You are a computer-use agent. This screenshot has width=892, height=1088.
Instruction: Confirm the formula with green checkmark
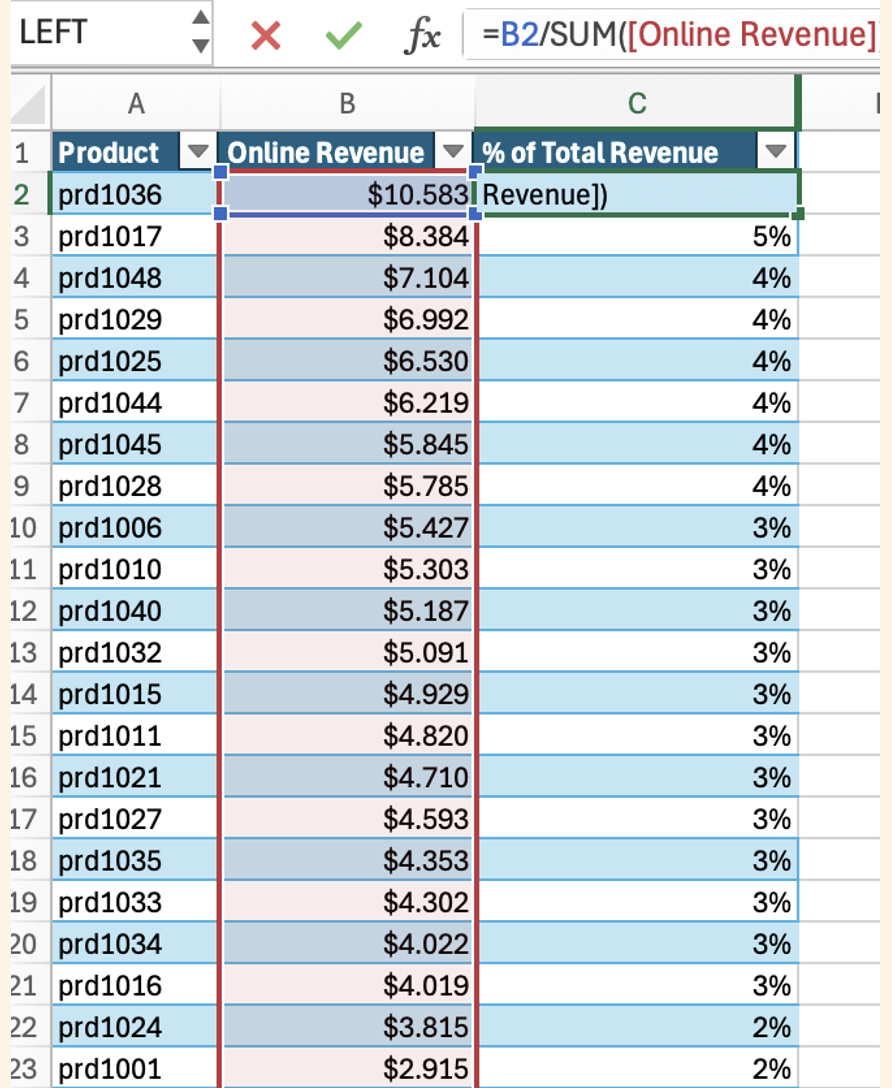[344, 35]
